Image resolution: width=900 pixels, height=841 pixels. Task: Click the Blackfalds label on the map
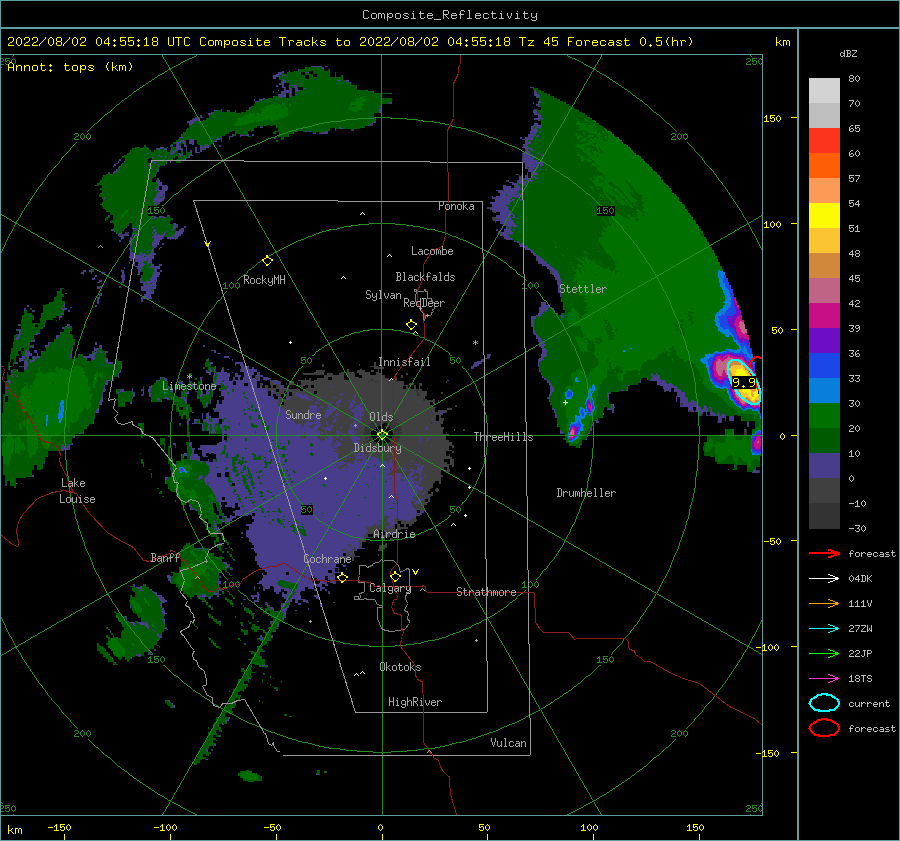[425, 277]
